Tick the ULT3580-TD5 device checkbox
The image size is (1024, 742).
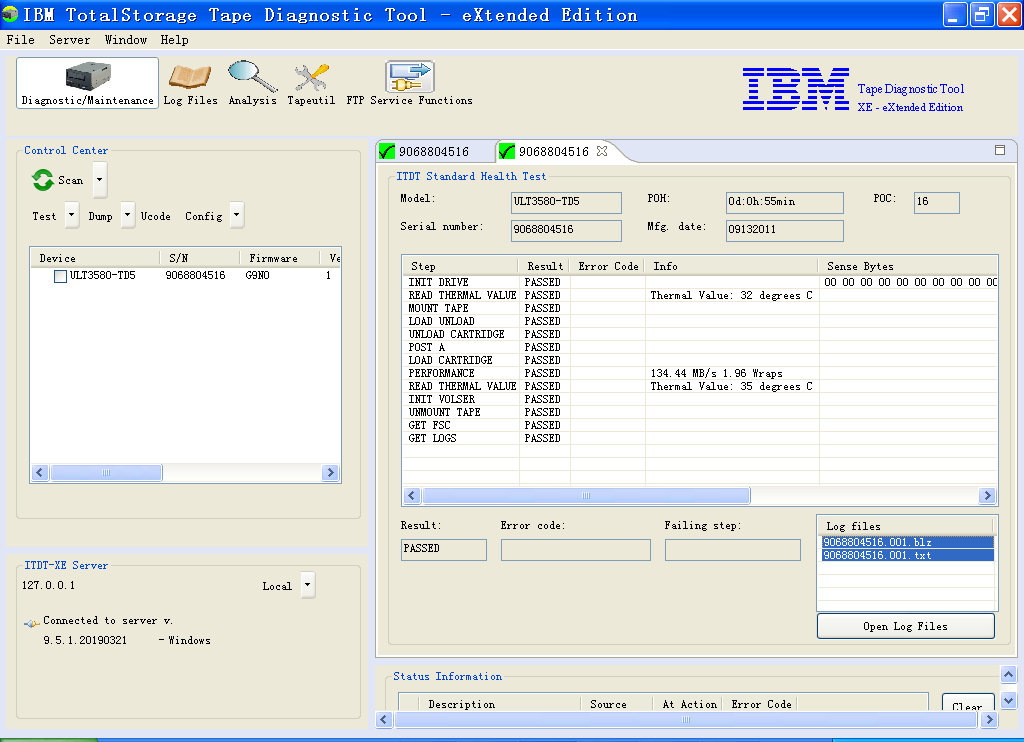coord(60,276)
